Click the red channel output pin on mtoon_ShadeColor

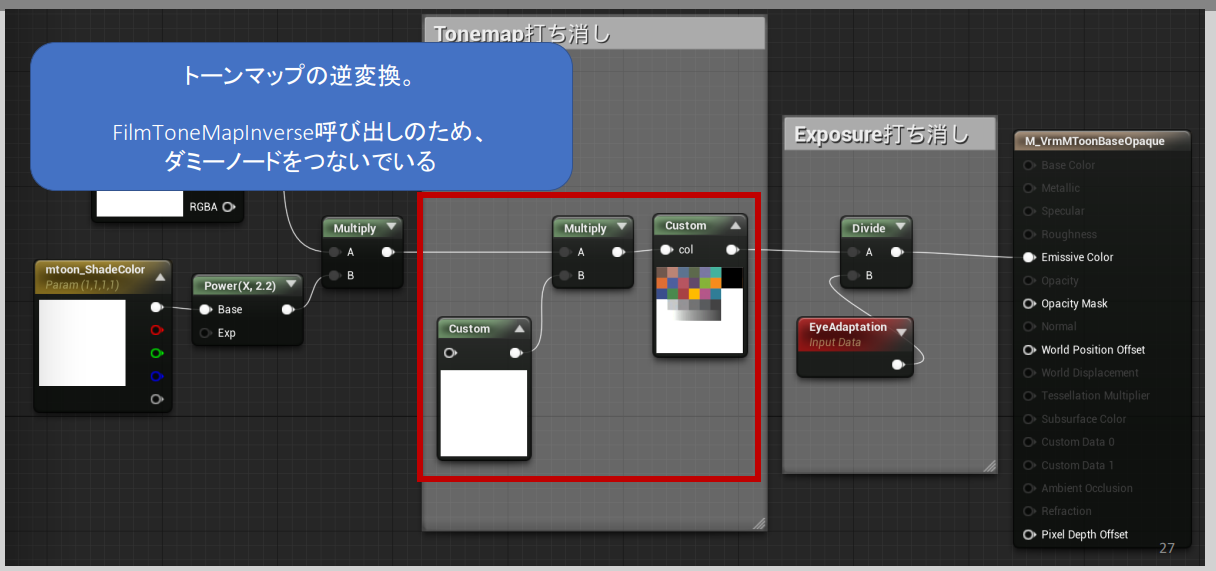(x=156, y=330)
